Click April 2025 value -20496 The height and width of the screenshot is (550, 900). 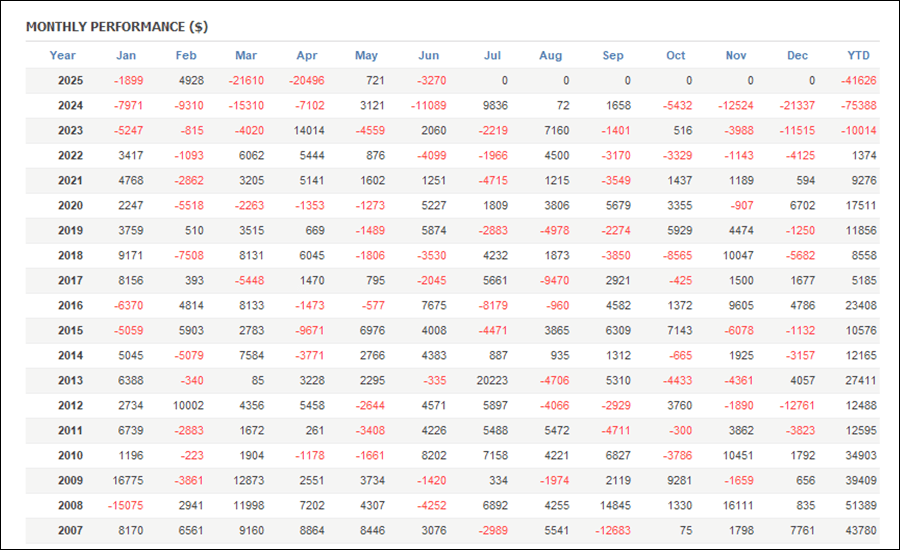(x=307, y=80)
